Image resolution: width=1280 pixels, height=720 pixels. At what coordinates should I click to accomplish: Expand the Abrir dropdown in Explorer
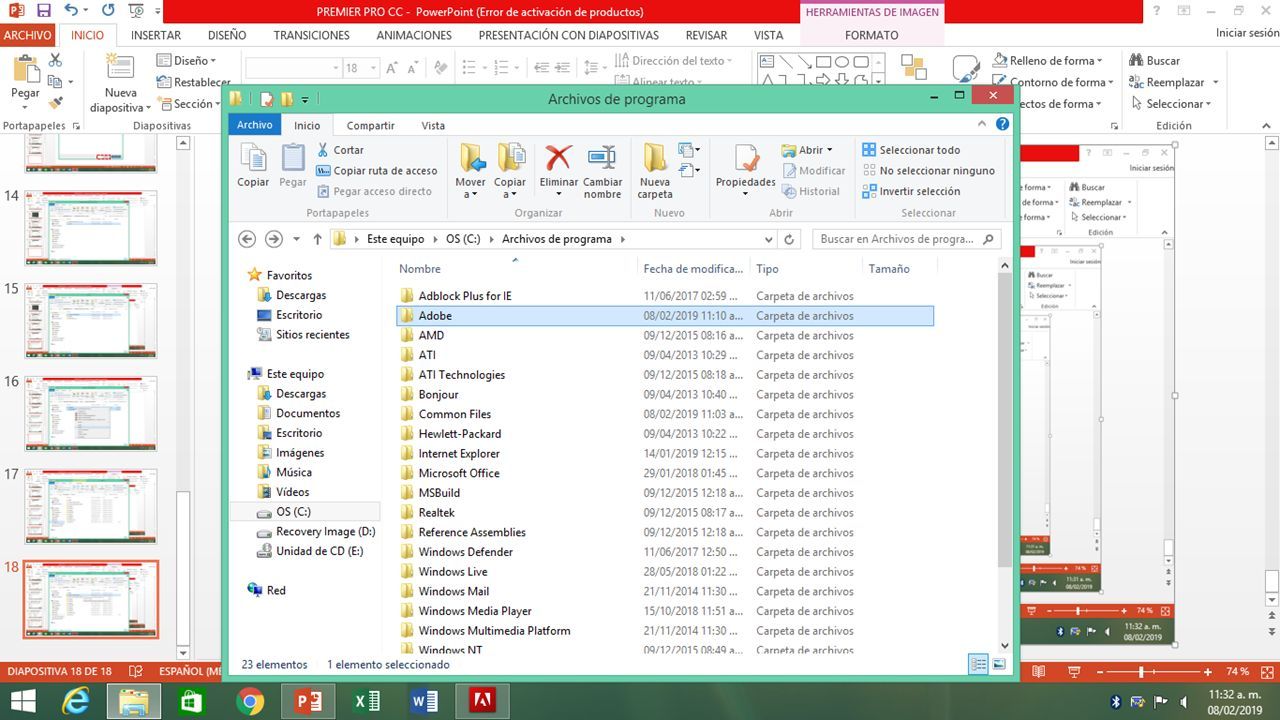click(830, 150)
